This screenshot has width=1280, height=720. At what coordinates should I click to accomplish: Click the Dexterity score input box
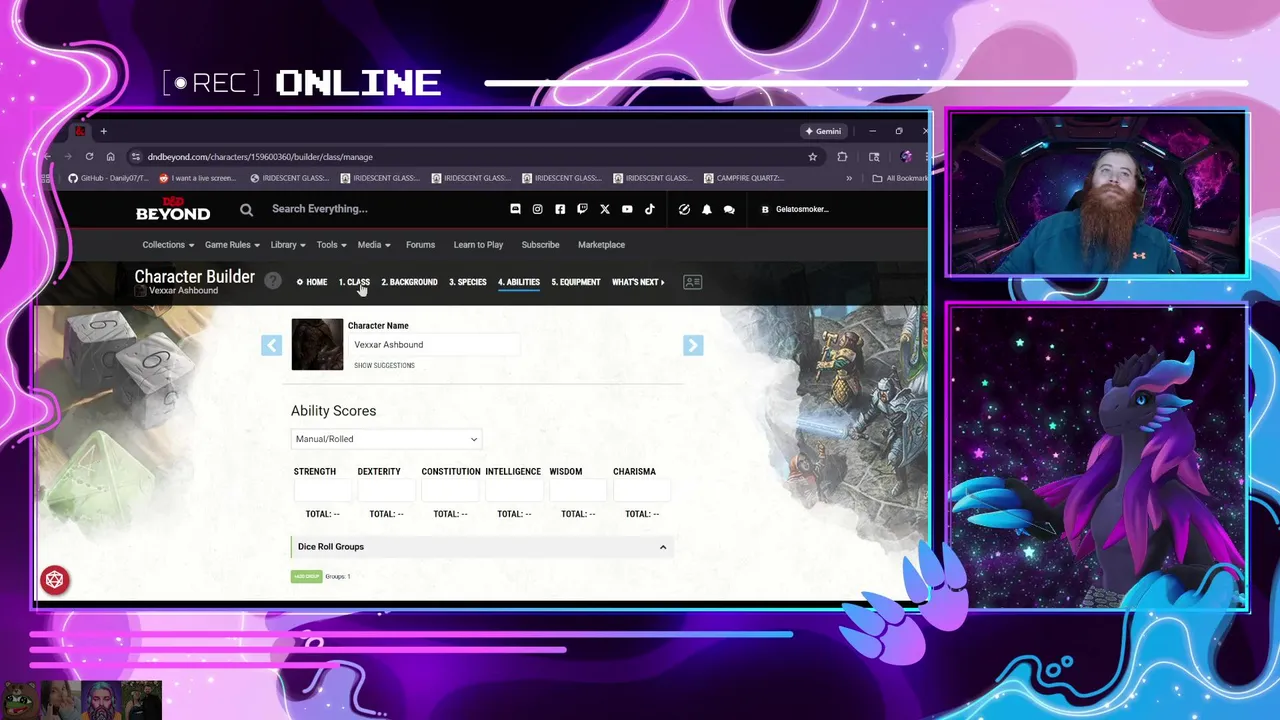coord(386,491)
